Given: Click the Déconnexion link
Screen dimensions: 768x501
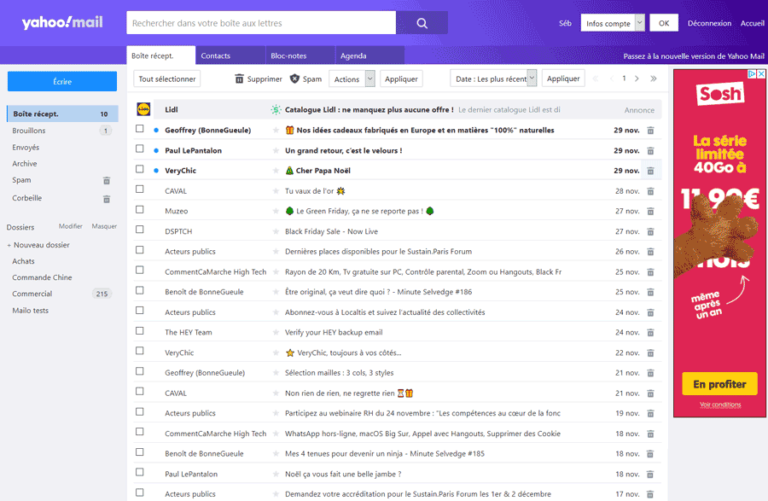Looking at the screenshot, I should [709, 23].
